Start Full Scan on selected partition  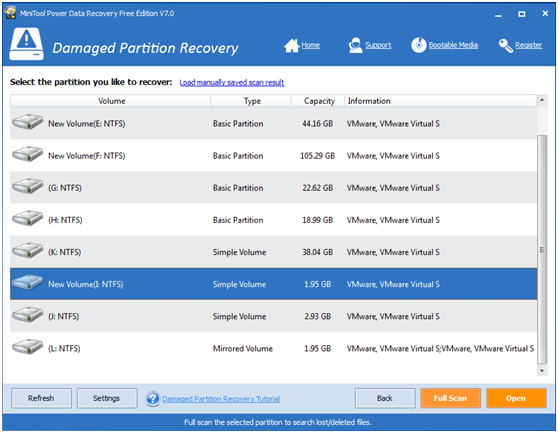pyautogui.click(x=450, y=398)
